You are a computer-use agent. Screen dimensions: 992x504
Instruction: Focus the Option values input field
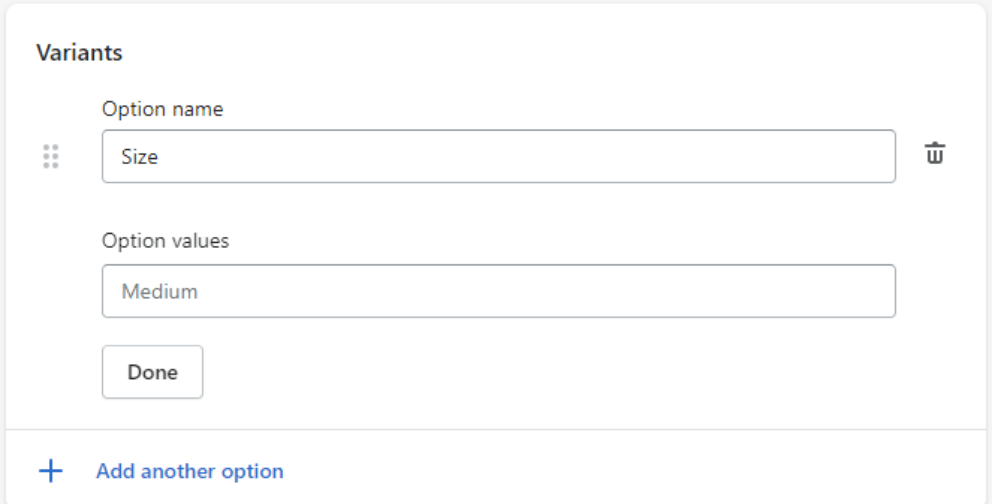(x=499, y=291)
